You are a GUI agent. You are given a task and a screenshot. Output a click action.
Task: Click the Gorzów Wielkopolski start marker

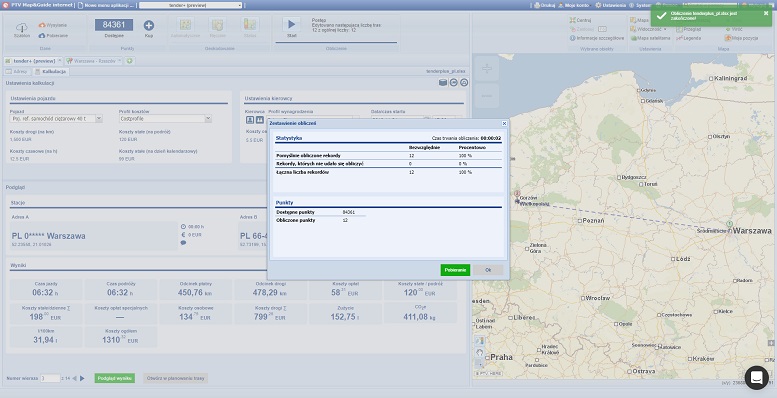[x=517, y=195]
